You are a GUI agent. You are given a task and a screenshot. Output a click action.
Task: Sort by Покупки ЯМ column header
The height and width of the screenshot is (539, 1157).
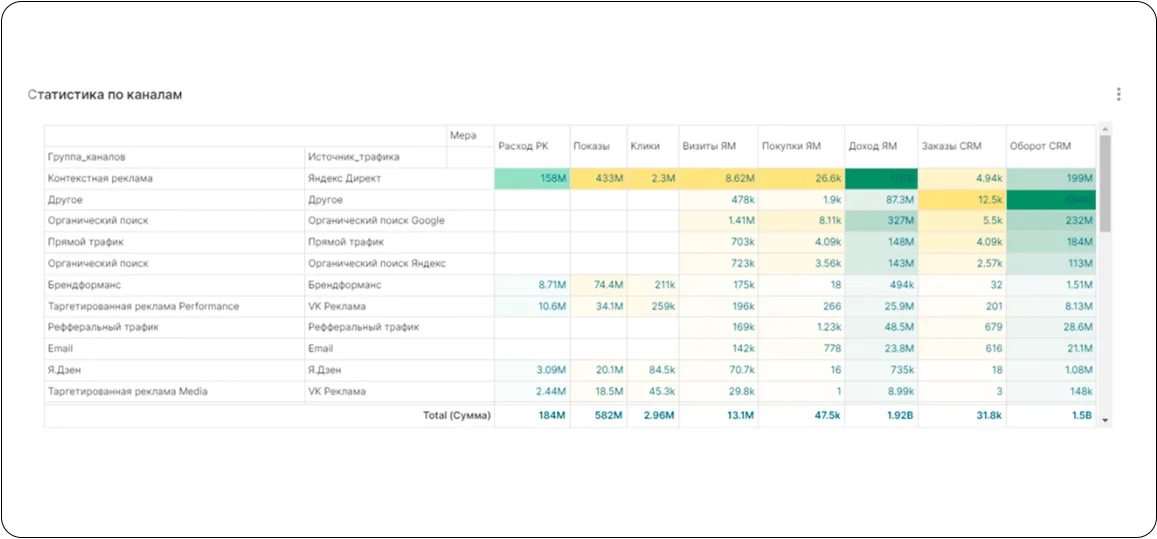click(791, 146)
